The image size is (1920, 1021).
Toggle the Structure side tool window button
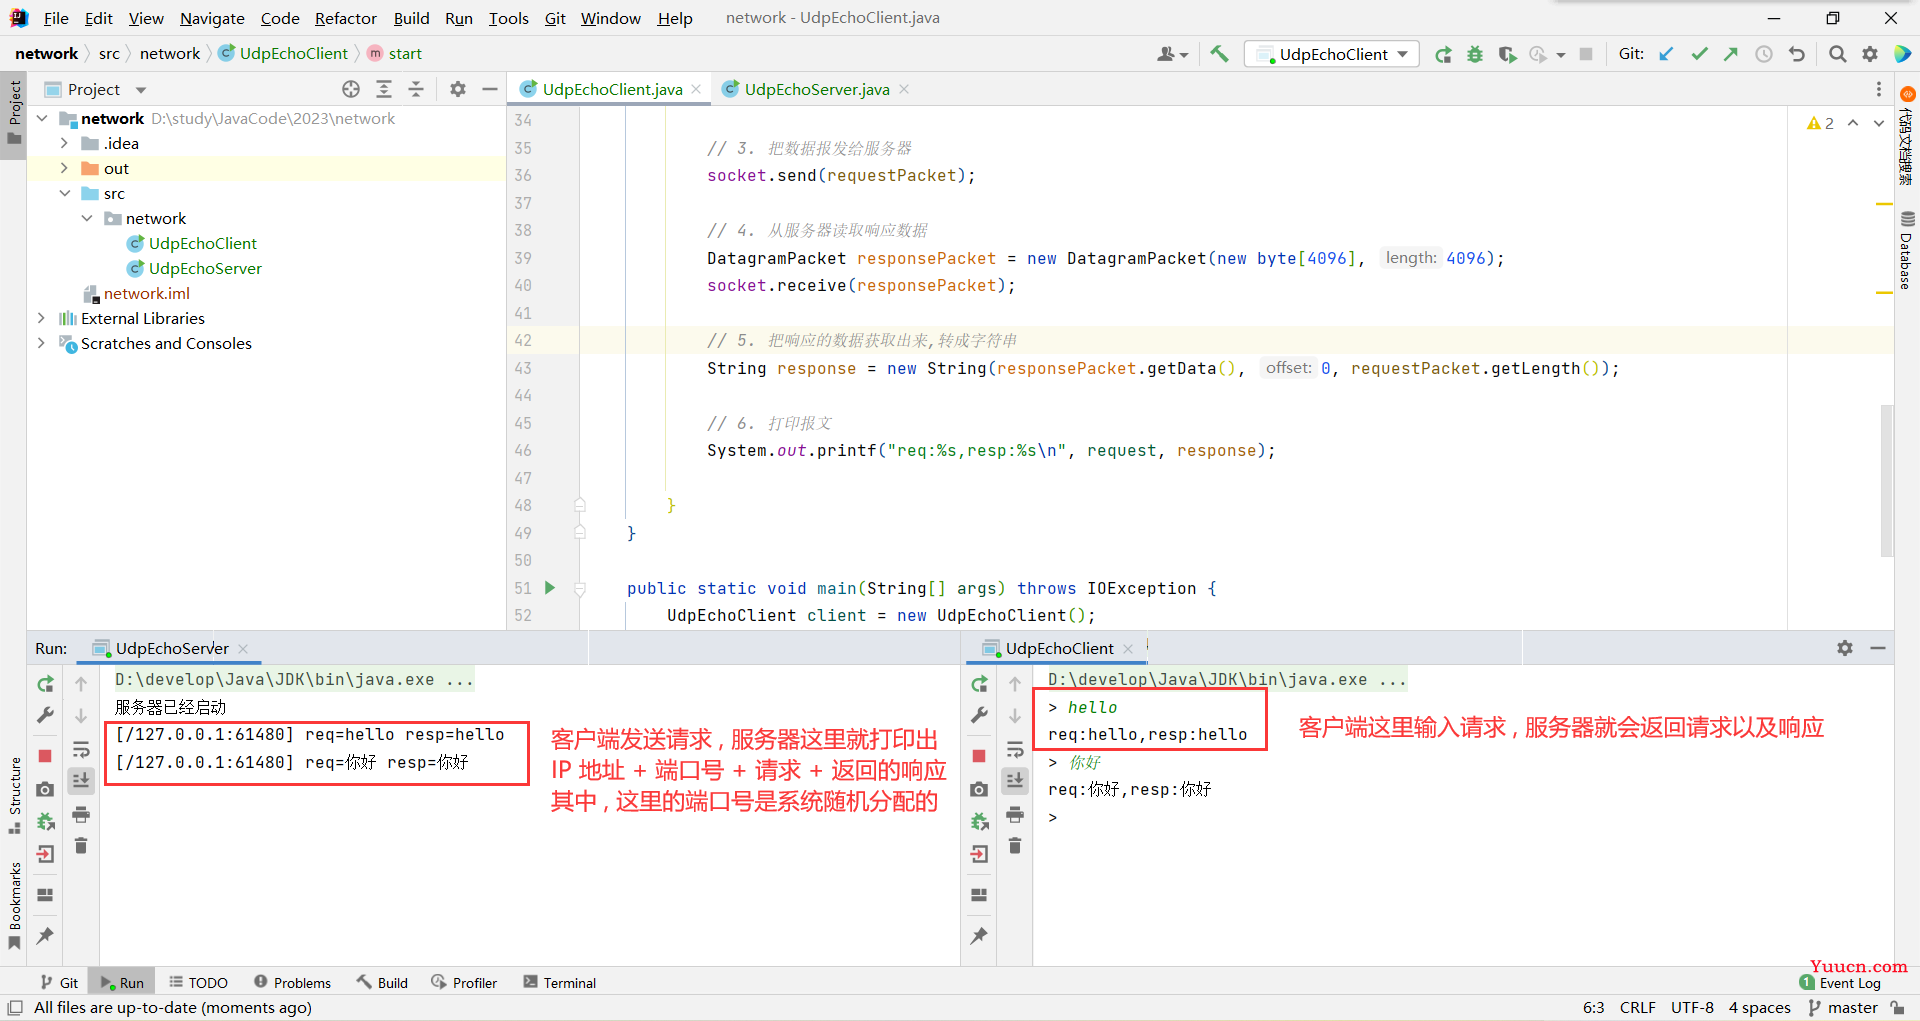[14, 795]
